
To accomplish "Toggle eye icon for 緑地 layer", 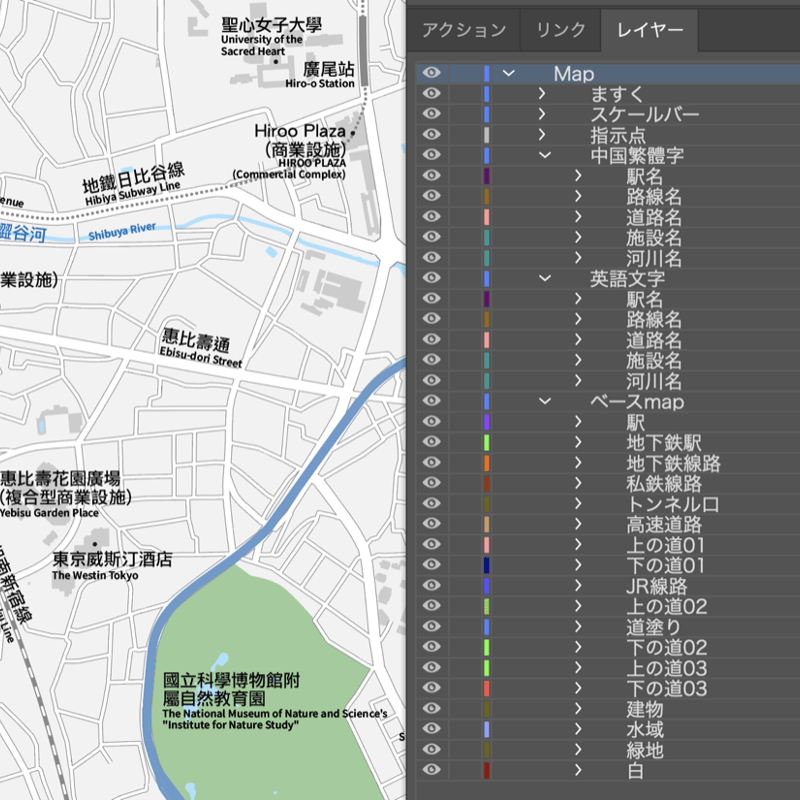I will [x=432, y=749].
